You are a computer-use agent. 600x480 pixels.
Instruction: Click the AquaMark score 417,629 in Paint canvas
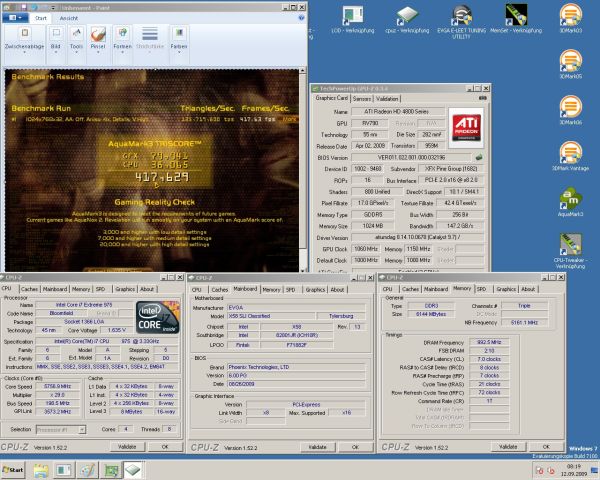click(x=162, y=177)
